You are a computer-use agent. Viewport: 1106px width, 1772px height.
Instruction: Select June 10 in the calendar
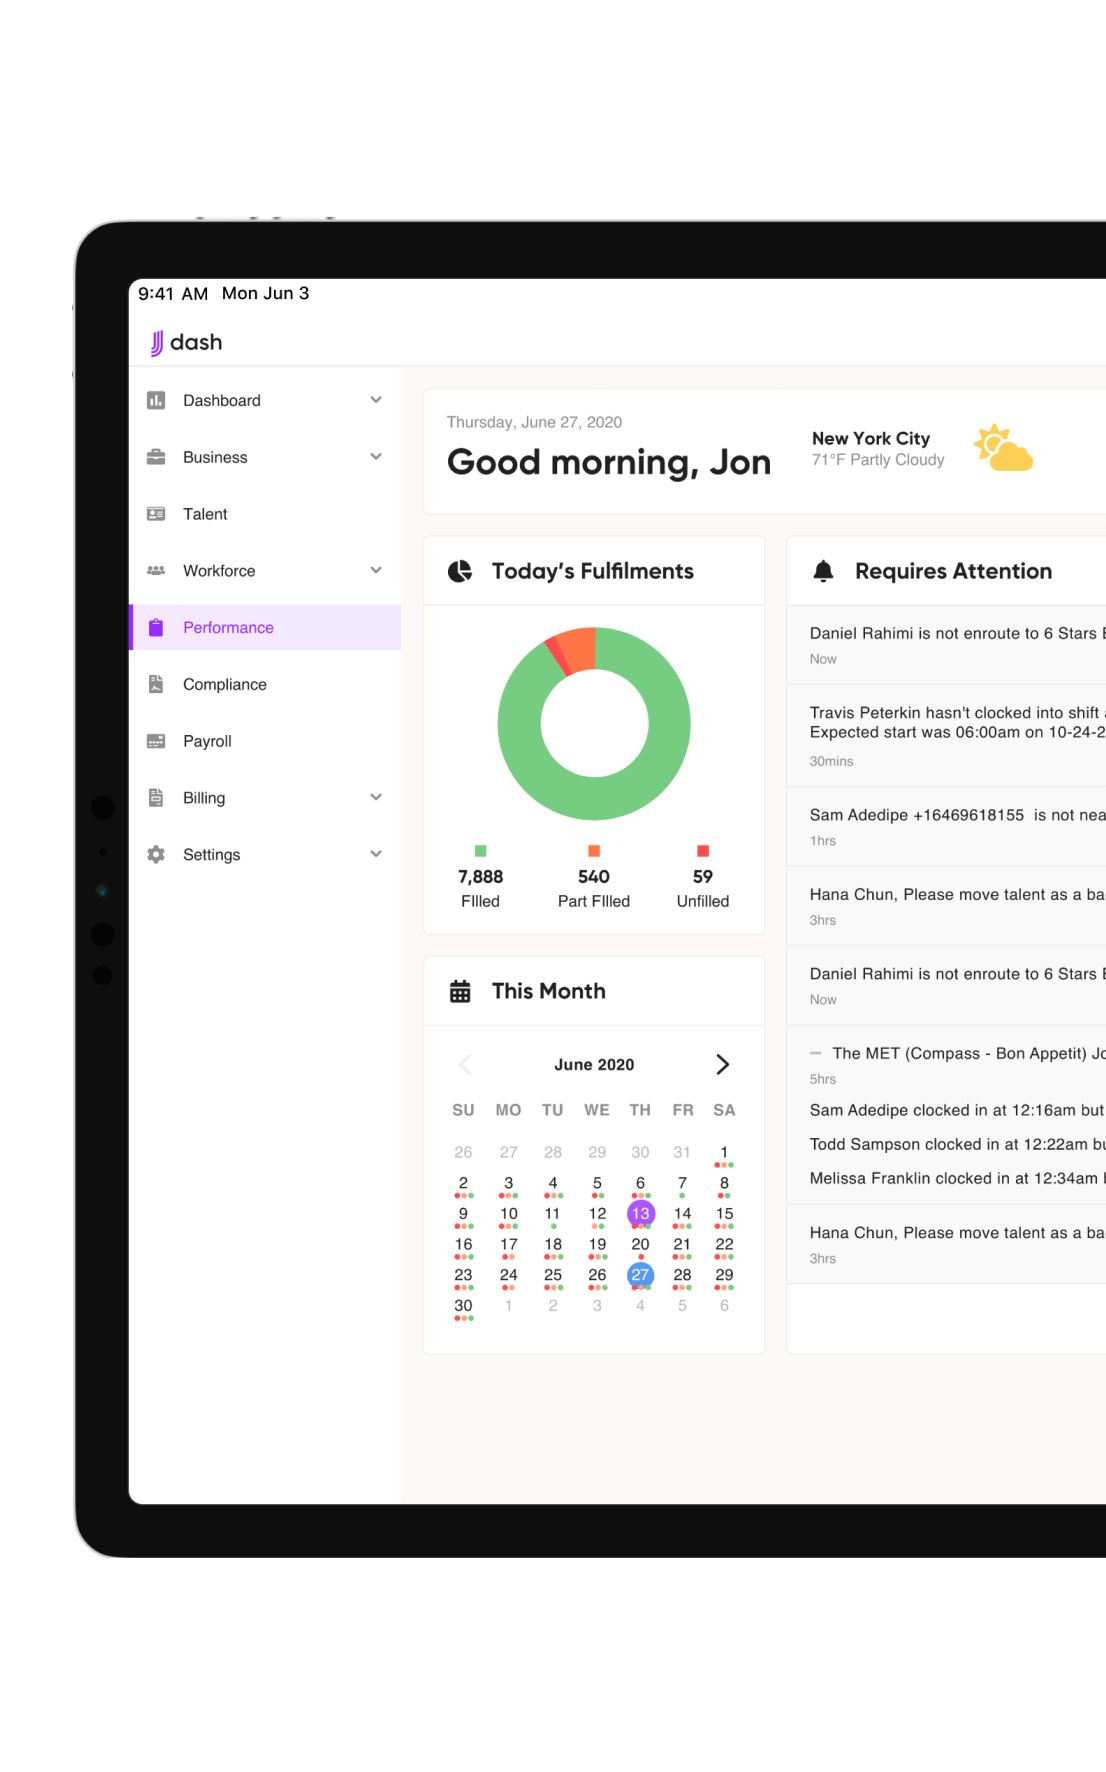509,1214
